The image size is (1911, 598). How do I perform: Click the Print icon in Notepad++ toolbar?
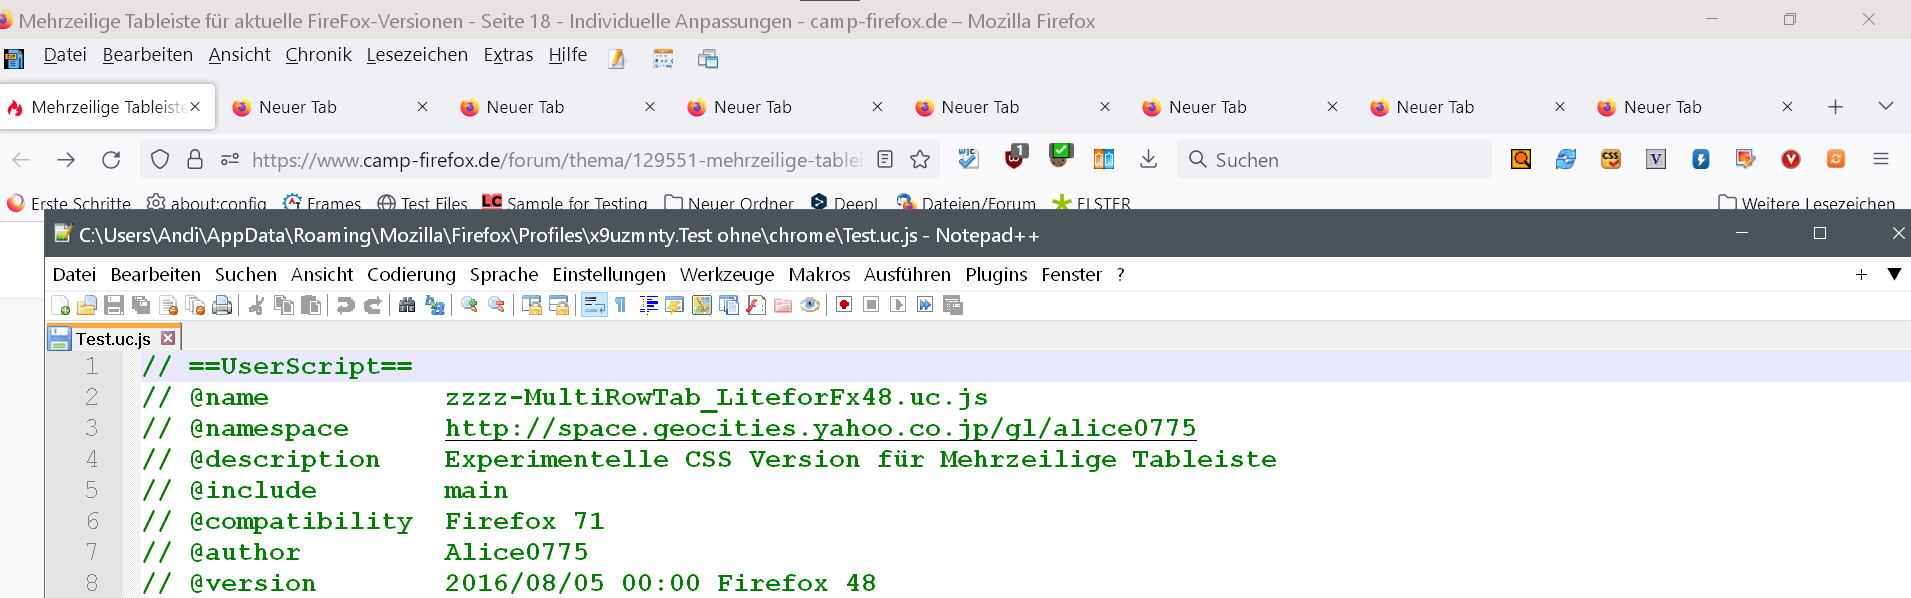coord(222,305)
